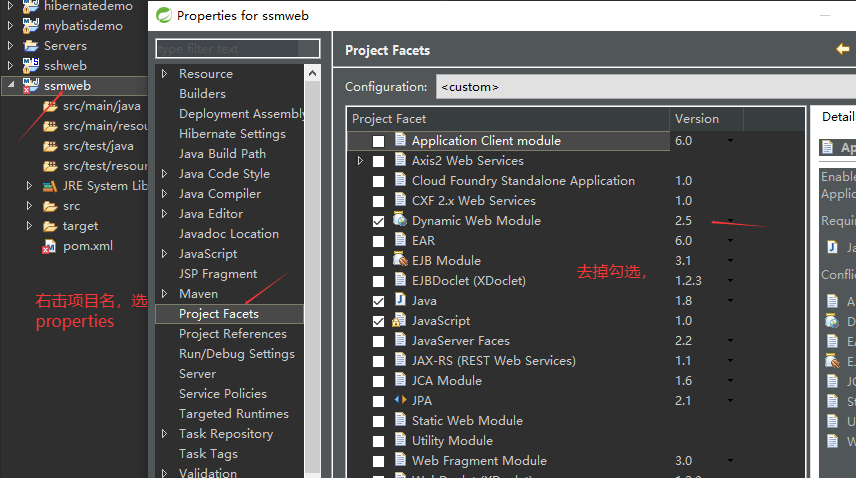Click the src/test/java package folder icon
Viewport: 856px width, 478px height.
click(x=50, y=146)
